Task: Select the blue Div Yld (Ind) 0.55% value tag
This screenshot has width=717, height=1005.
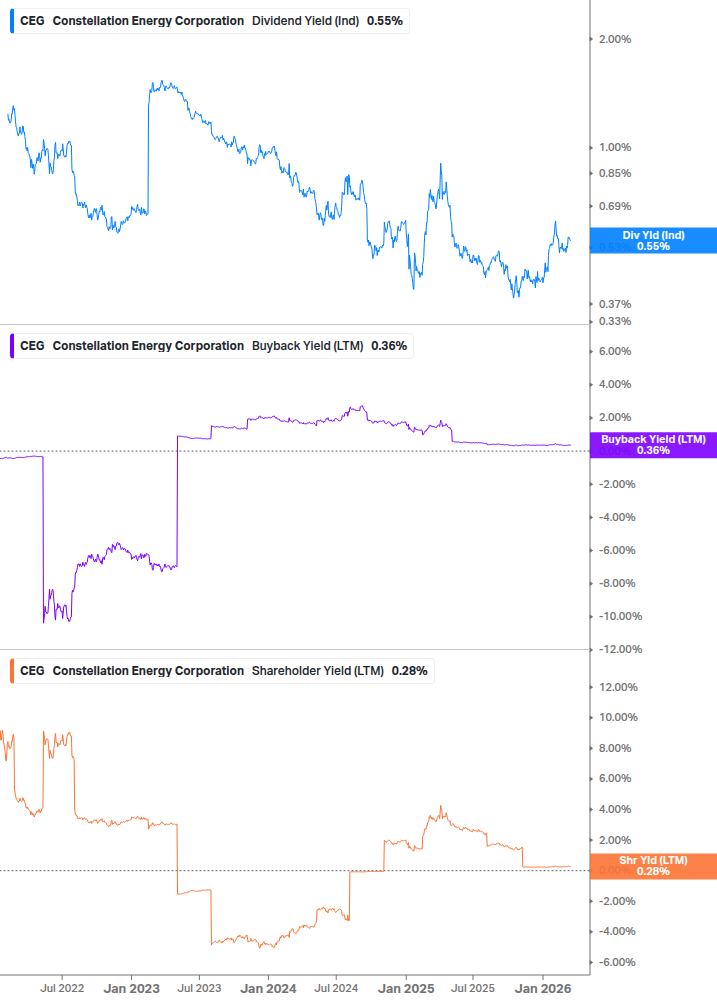Action: coord(653,240)
